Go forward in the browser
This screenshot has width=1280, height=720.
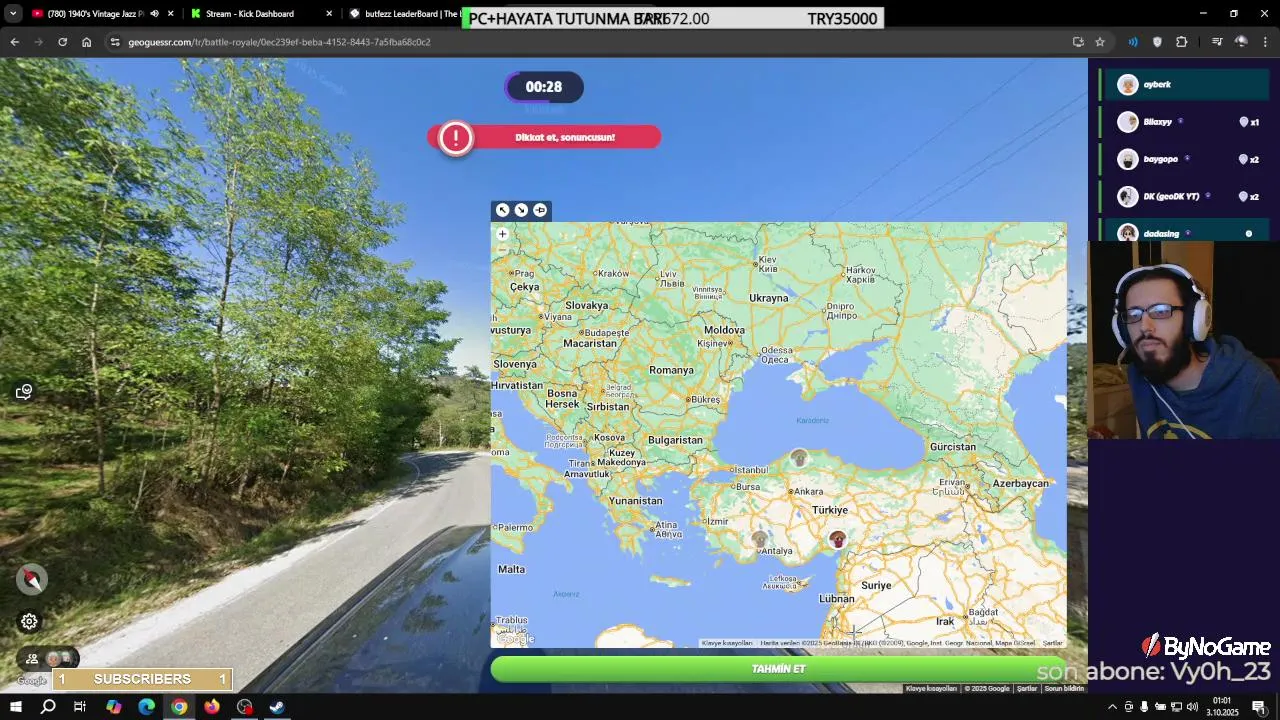[38, 42]
